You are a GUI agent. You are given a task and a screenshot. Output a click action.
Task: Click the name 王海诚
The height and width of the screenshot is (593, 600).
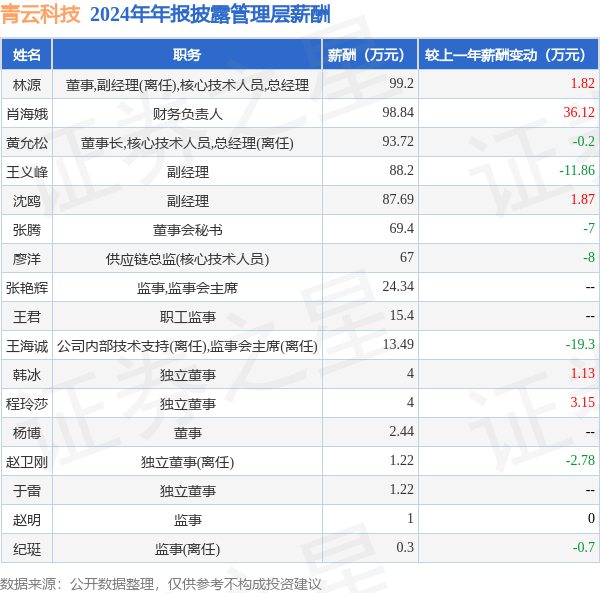tap(27, 346)
